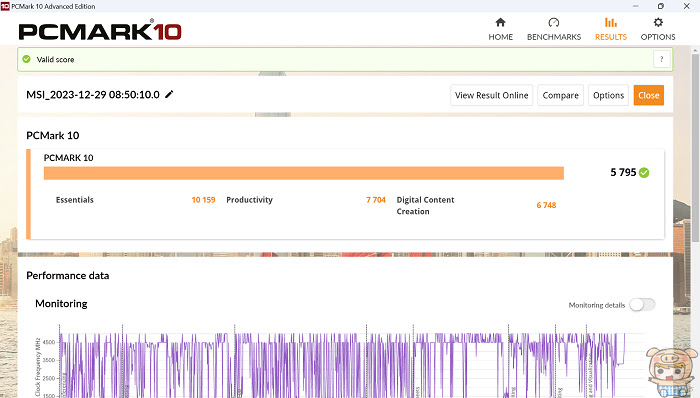
Task: Select the Productivity score 7 704
Action: [375, 200]
